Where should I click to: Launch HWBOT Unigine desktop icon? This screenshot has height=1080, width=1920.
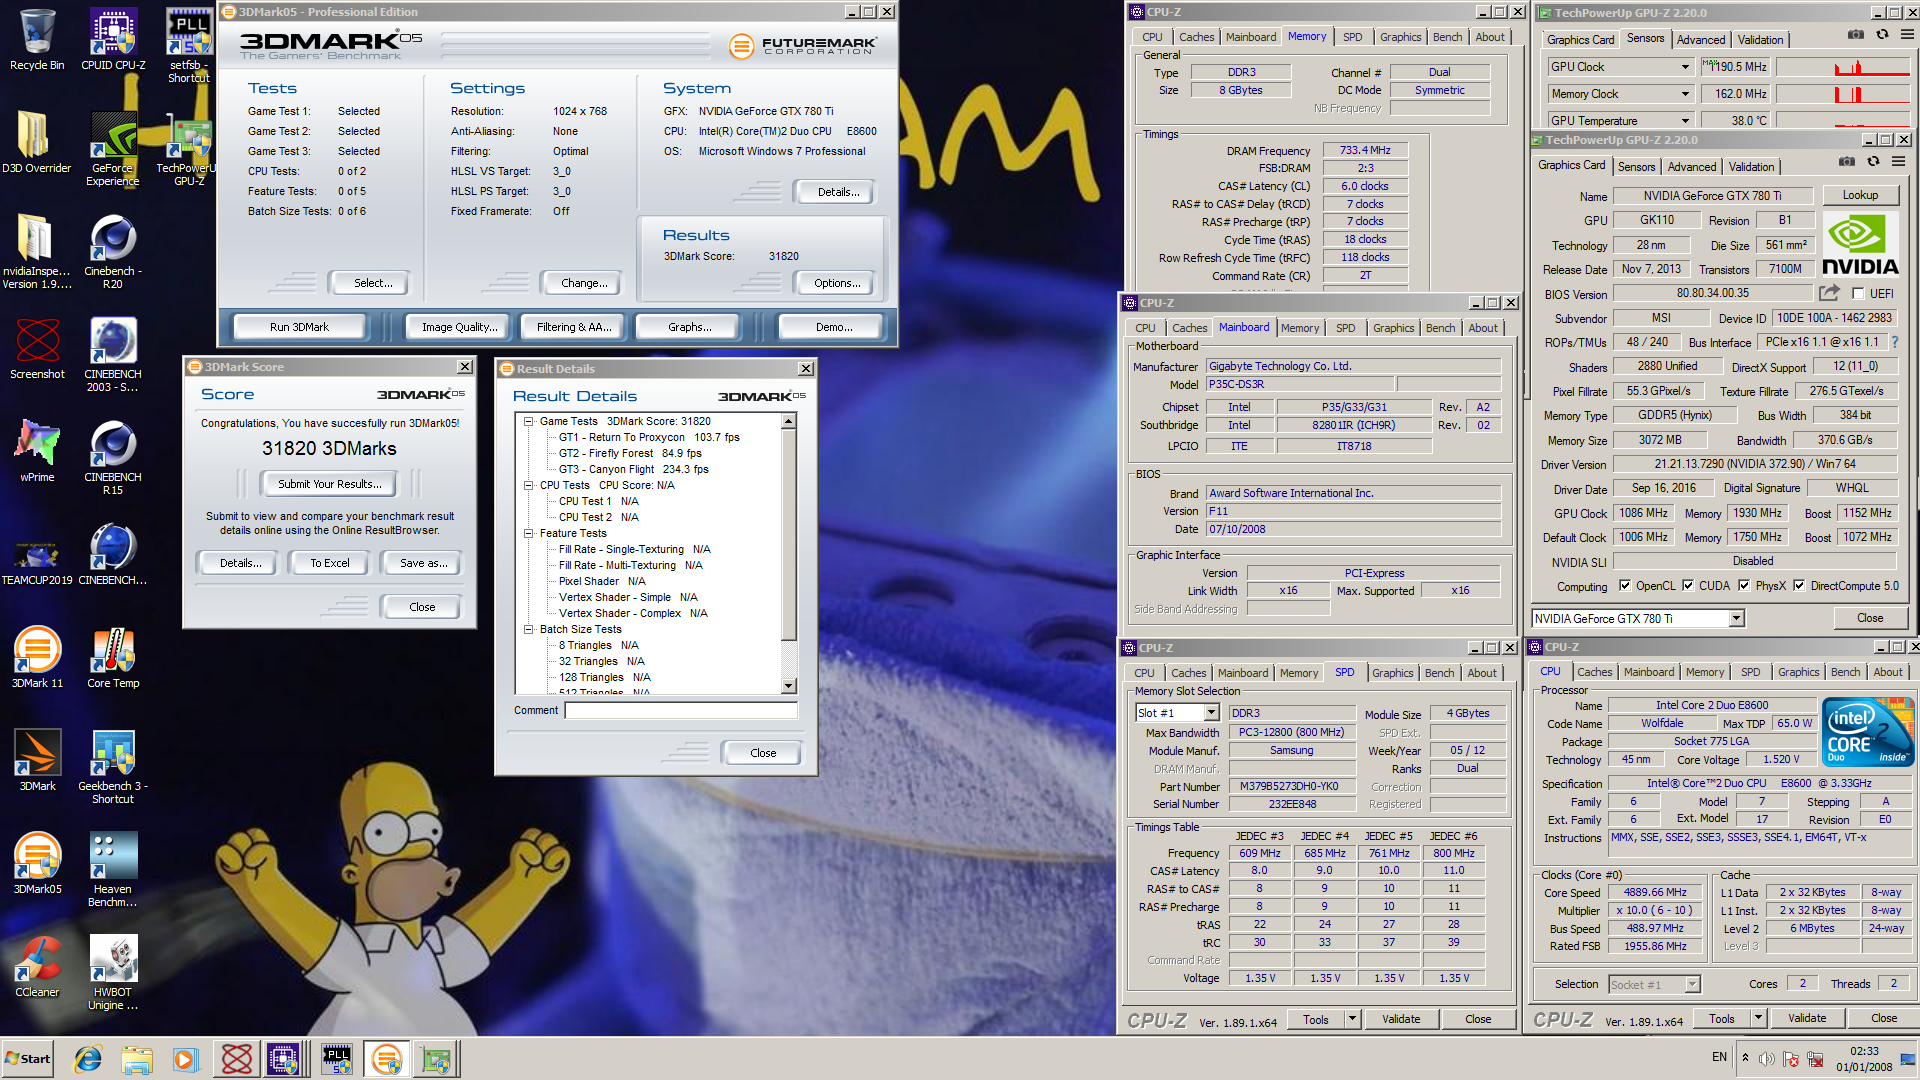[113, 973]
